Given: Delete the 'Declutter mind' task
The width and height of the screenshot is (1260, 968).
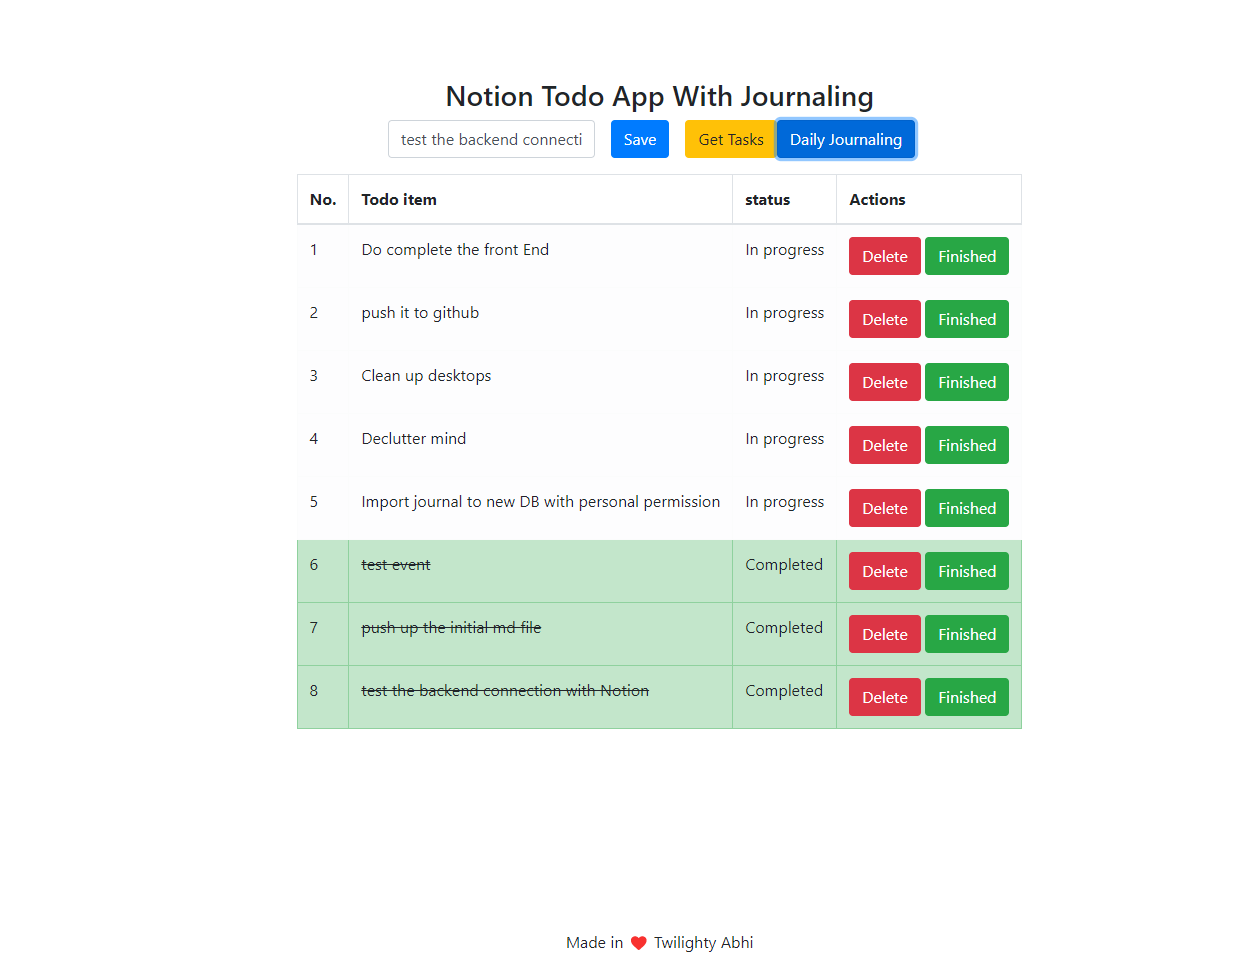Looking at the screenshot, I should [x=884, y=445].
